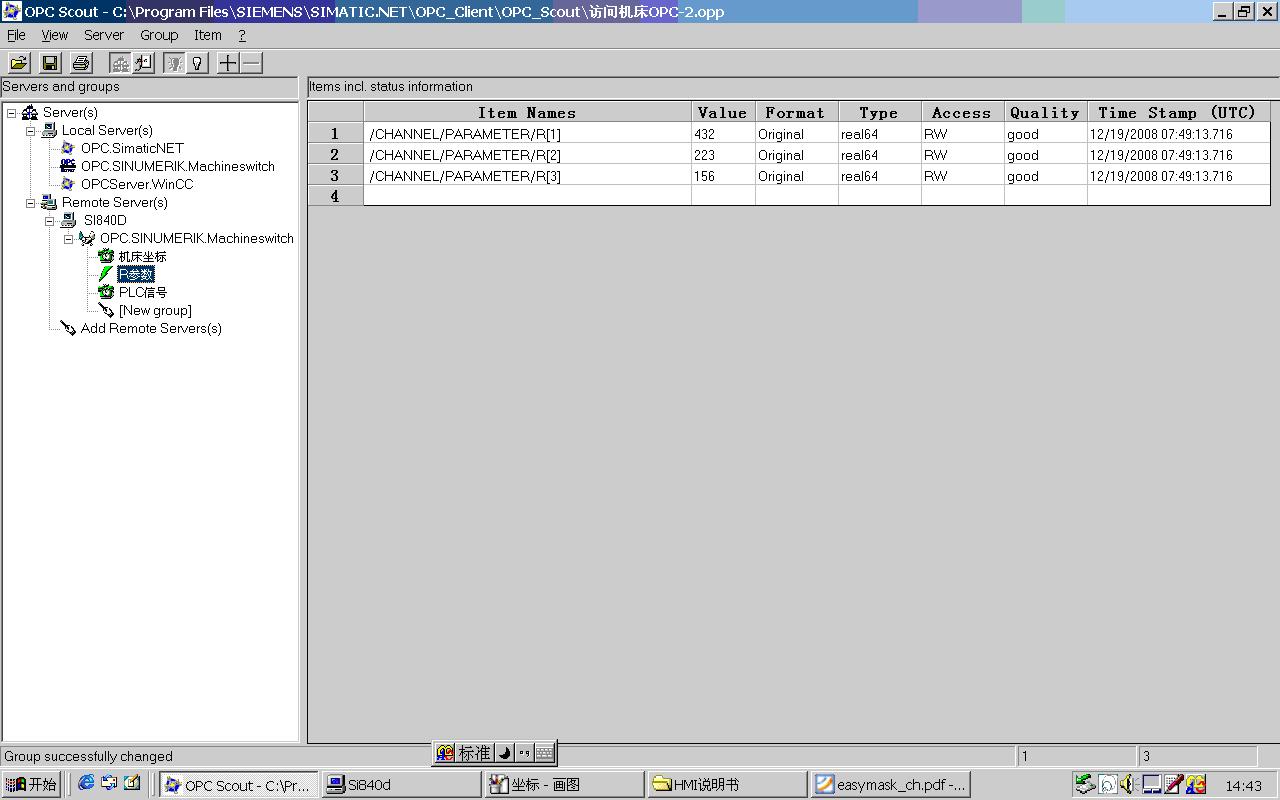Image resolution: width=1280 pixels, height=800 pixels.
Task: Click the Print toolbar icon
Action: click(x=81, y=63)
